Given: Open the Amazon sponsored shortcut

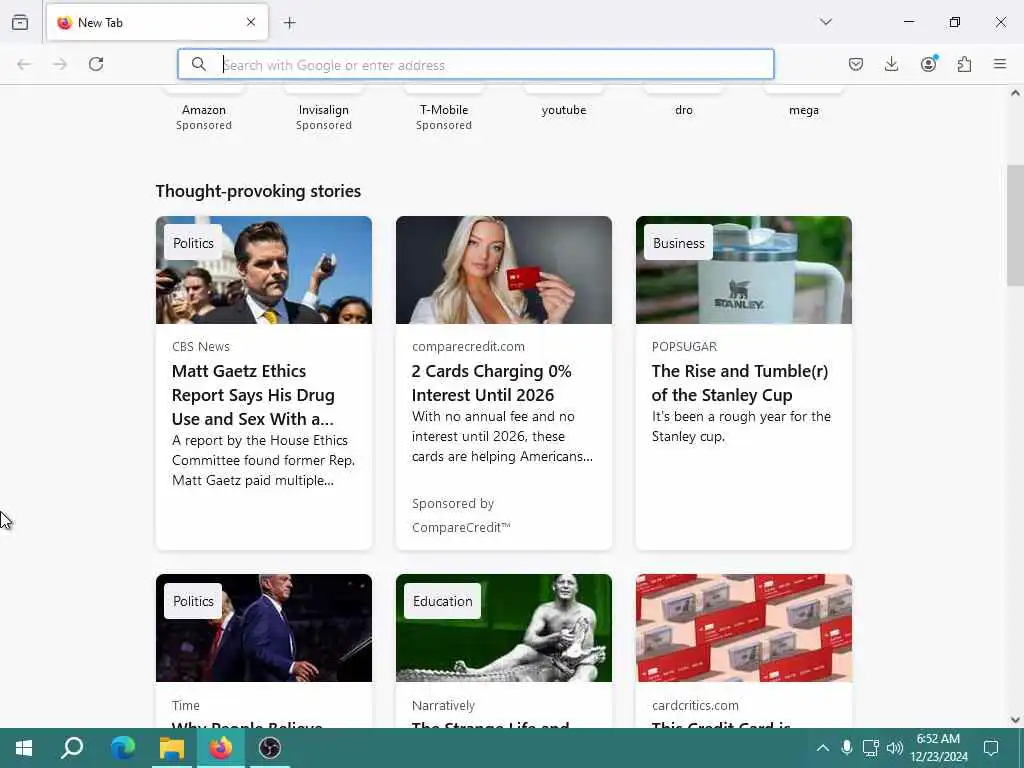Looking at the screenshot, I should click(x=204, y=112).
